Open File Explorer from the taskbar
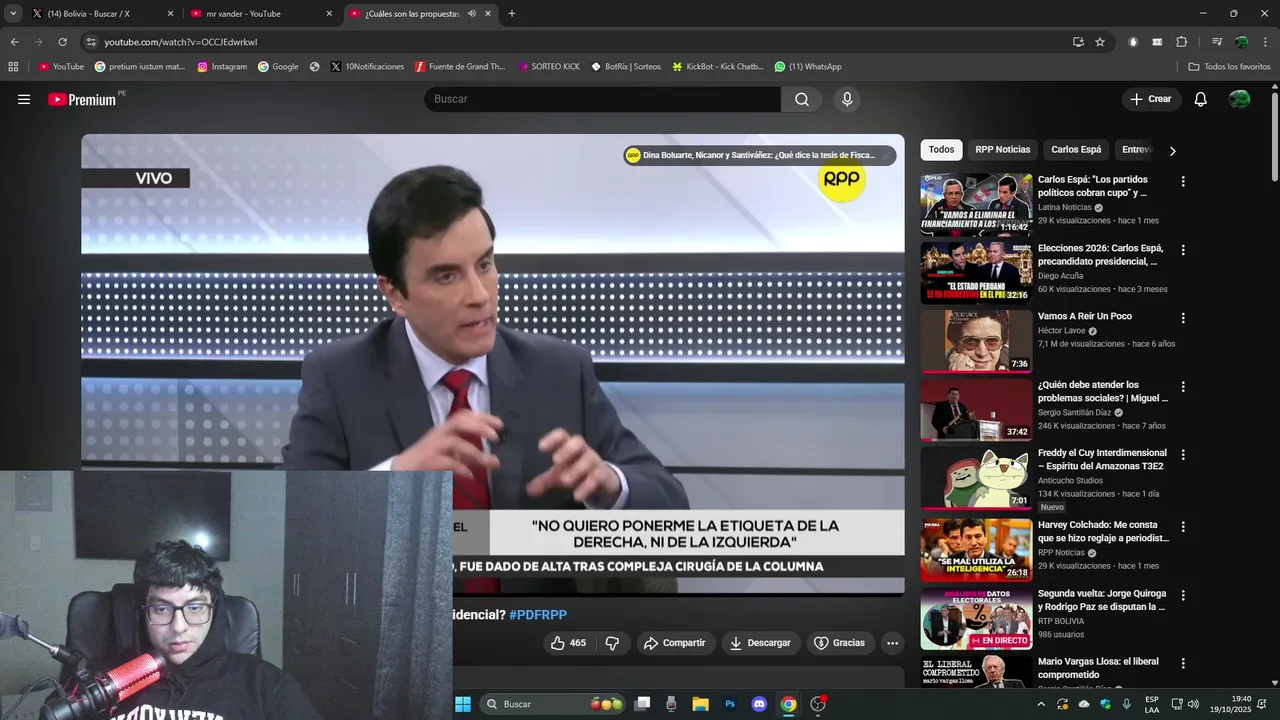Viewport: 1280px width, 720px height. (x=700, y=704)
